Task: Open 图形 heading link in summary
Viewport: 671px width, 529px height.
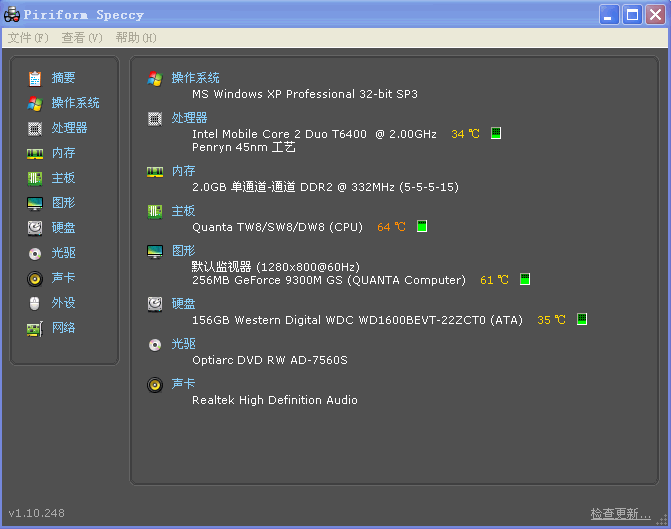Action: pyautogui.click(x=184, y=250)
